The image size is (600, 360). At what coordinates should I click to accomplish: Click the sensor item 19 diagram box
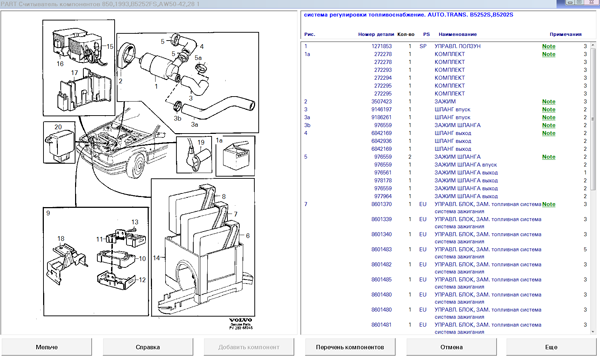coord(194,155)
